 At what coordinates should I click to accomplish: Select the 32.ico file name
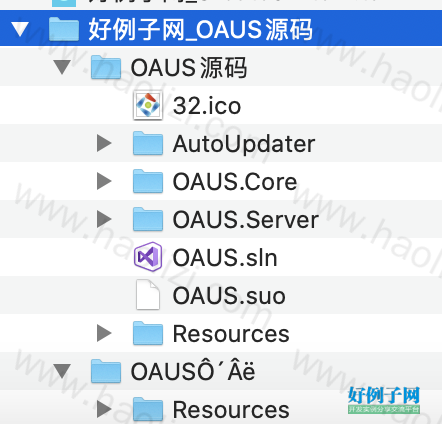(x=207, y=106)
